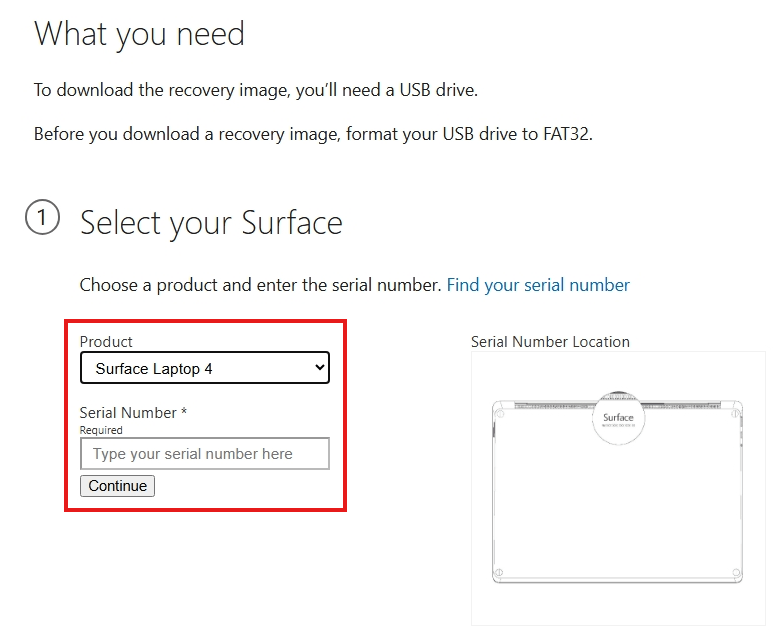Click the 'Product' label above the dropdown
The width and height of the screenshot is (773, 631).
(x=106, y=342)
